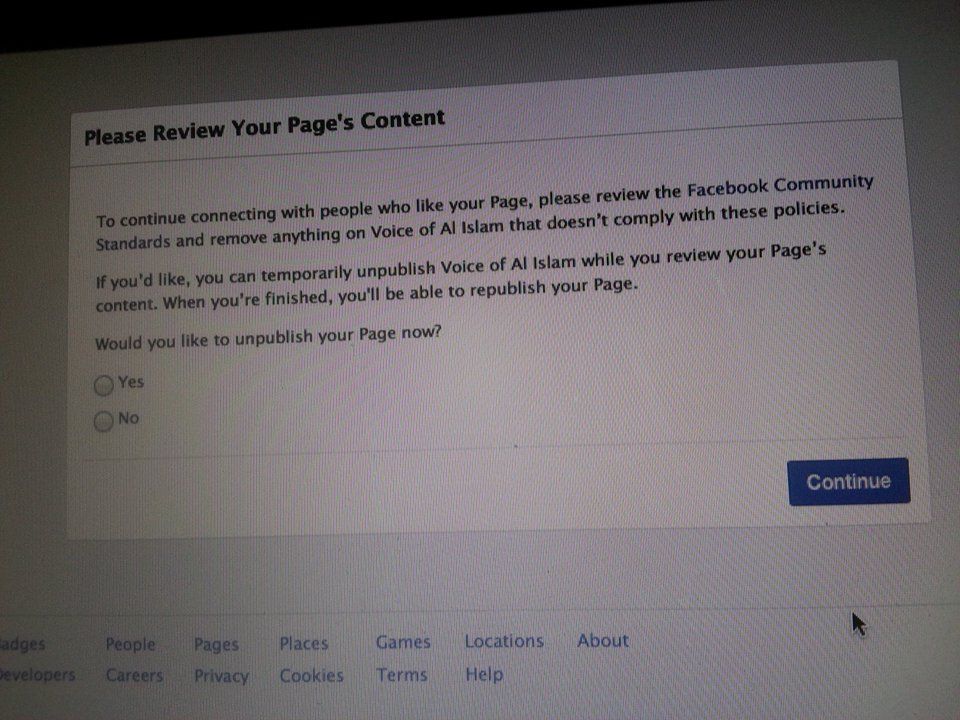
Task: Open the Developers footer link
Action: [x=37, y=675]
